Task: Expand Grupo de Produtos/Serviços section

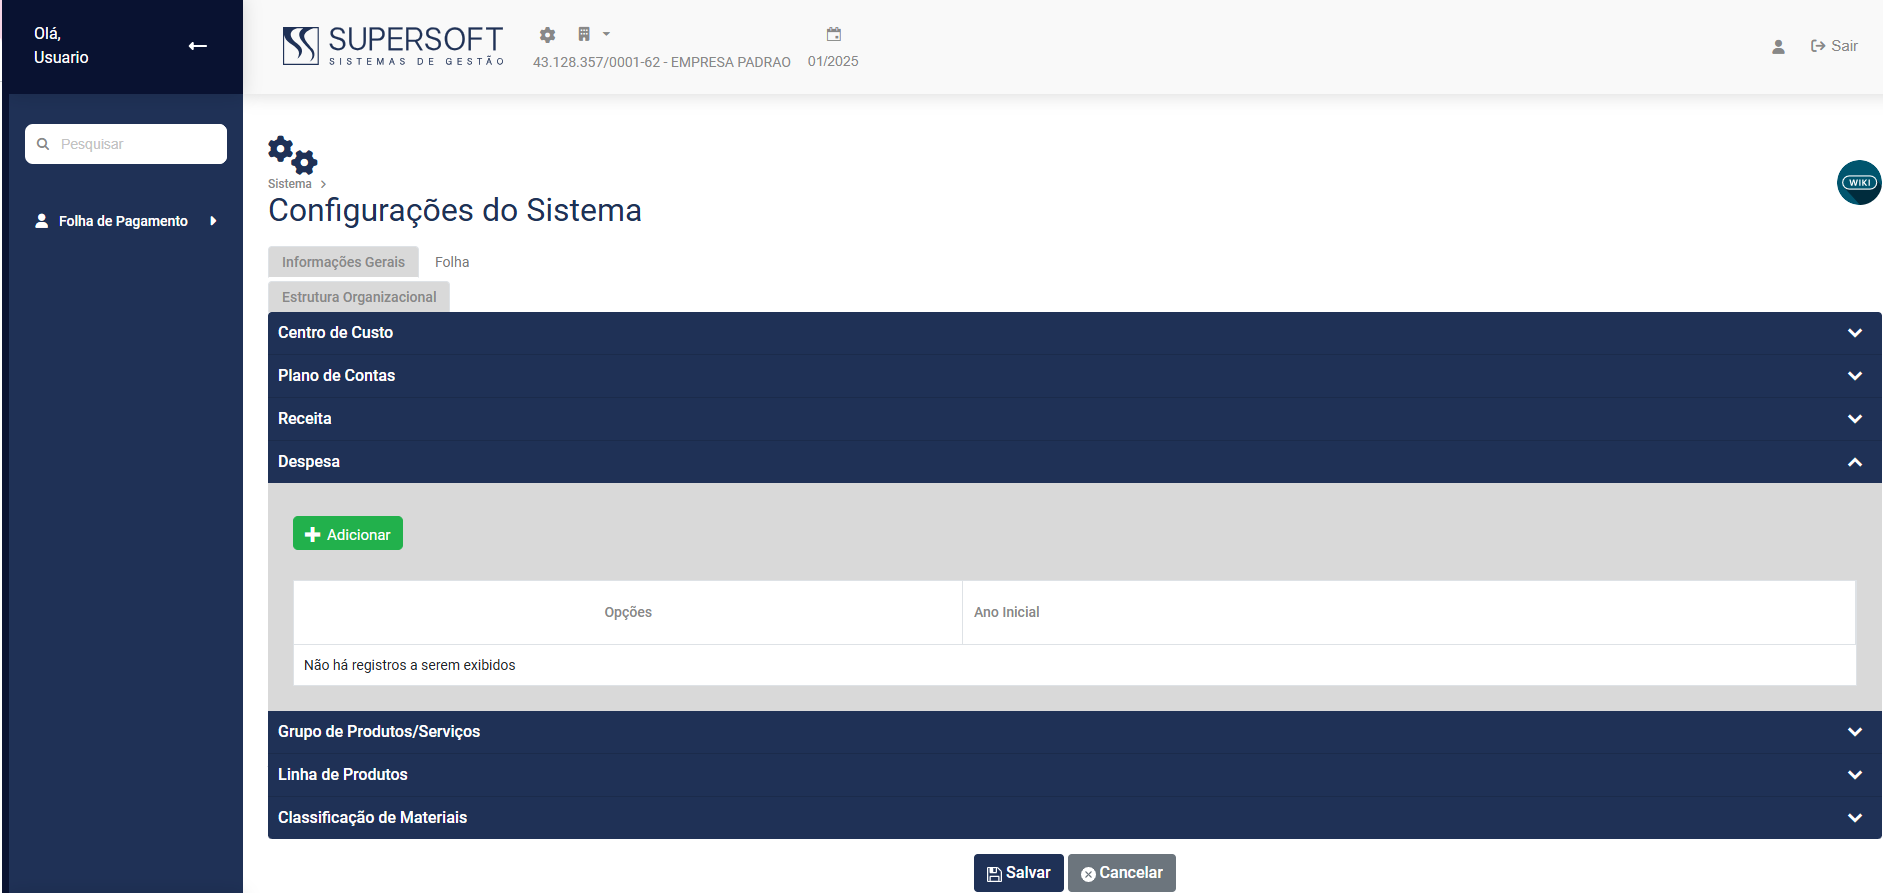Action: click(1074, 732)
